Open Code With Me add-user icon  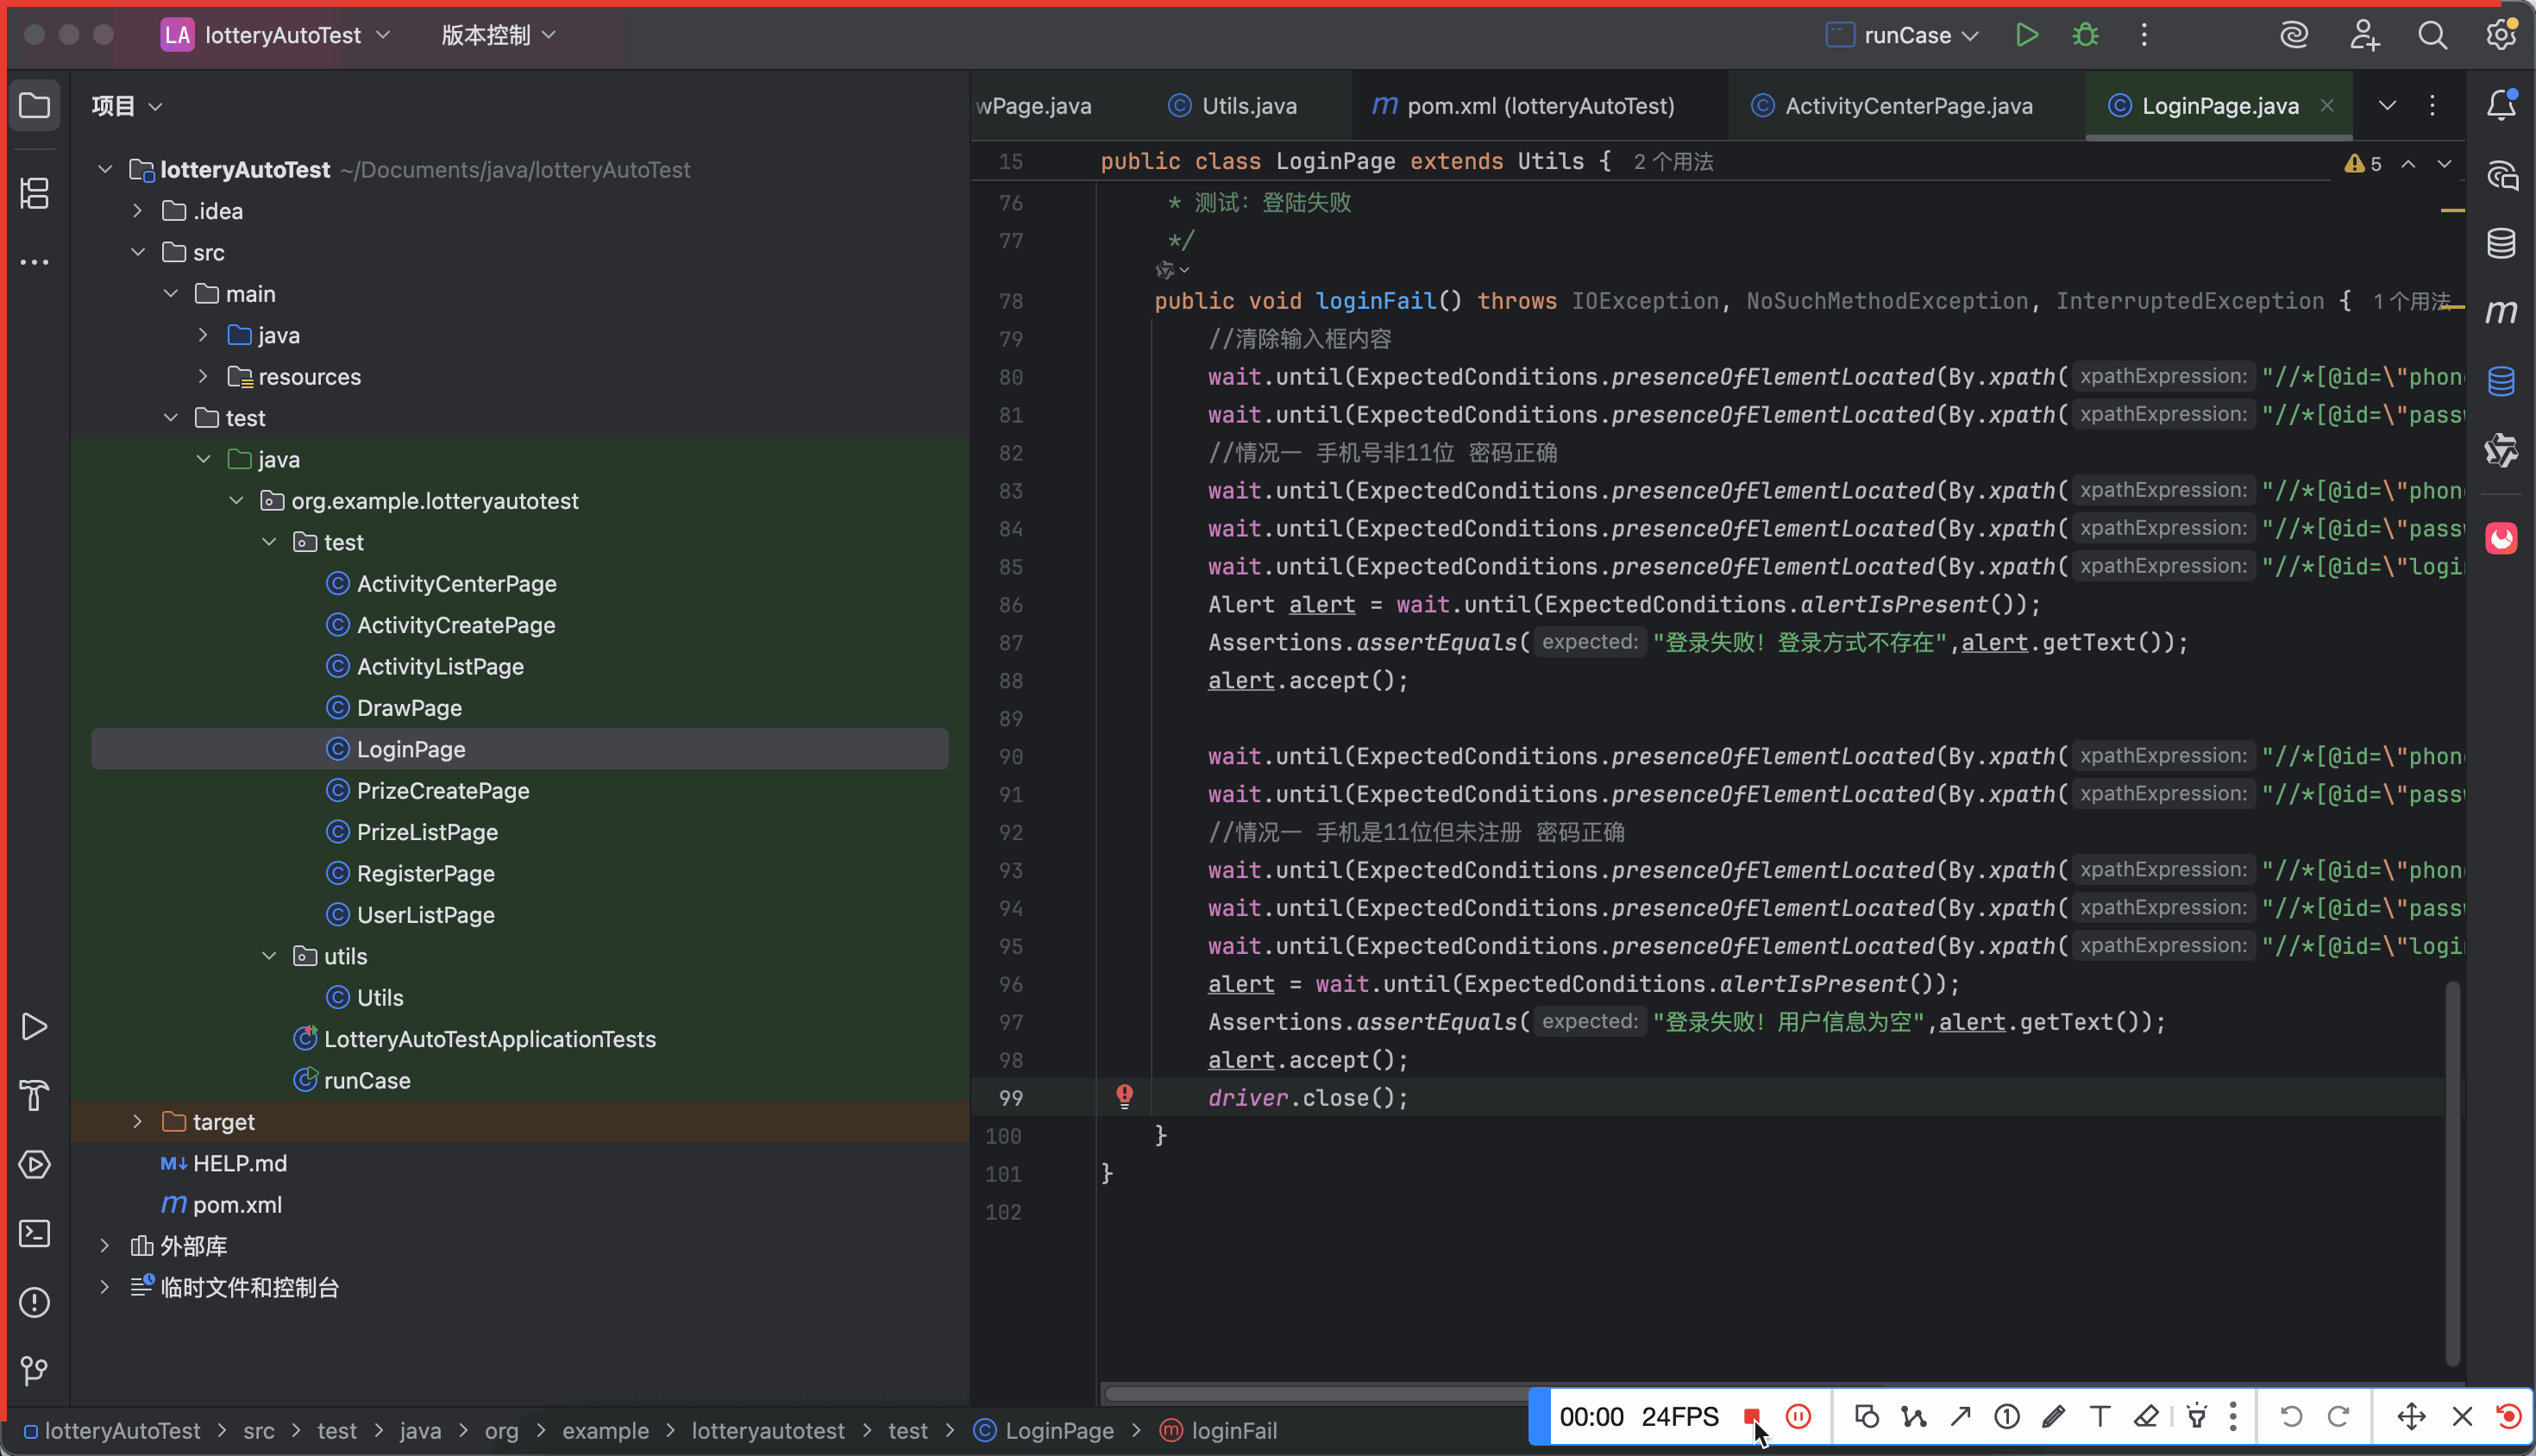point(2364,35)
